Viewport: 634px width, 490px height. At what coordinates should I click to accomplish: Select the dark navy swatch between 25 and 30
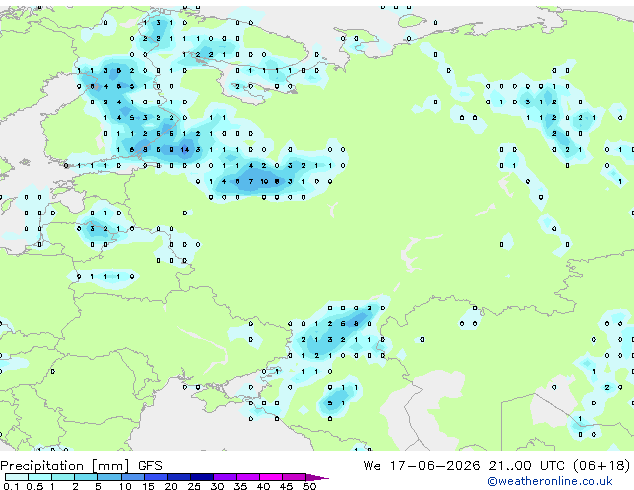(202, 477)
